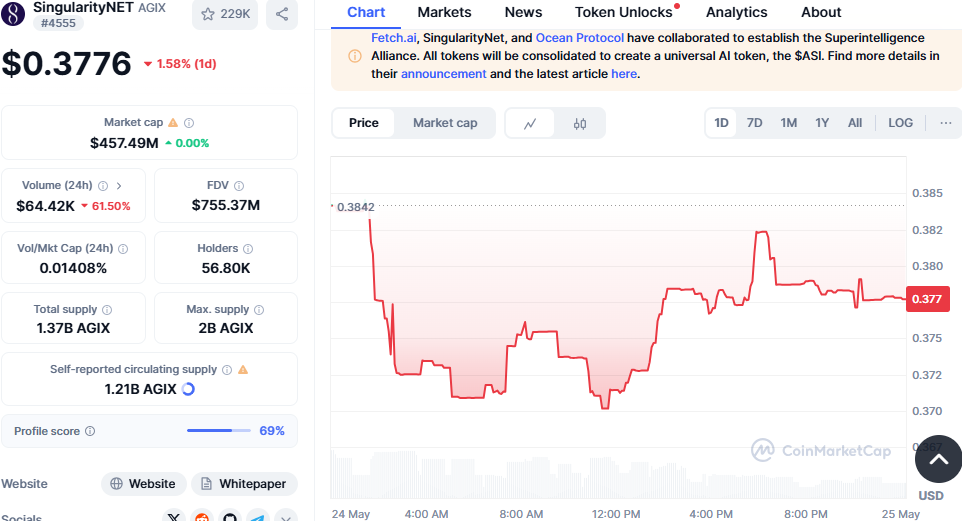Screen dimensions: 962x521
Task: Click the $457.49M market cap value
Action: [124, 143]
